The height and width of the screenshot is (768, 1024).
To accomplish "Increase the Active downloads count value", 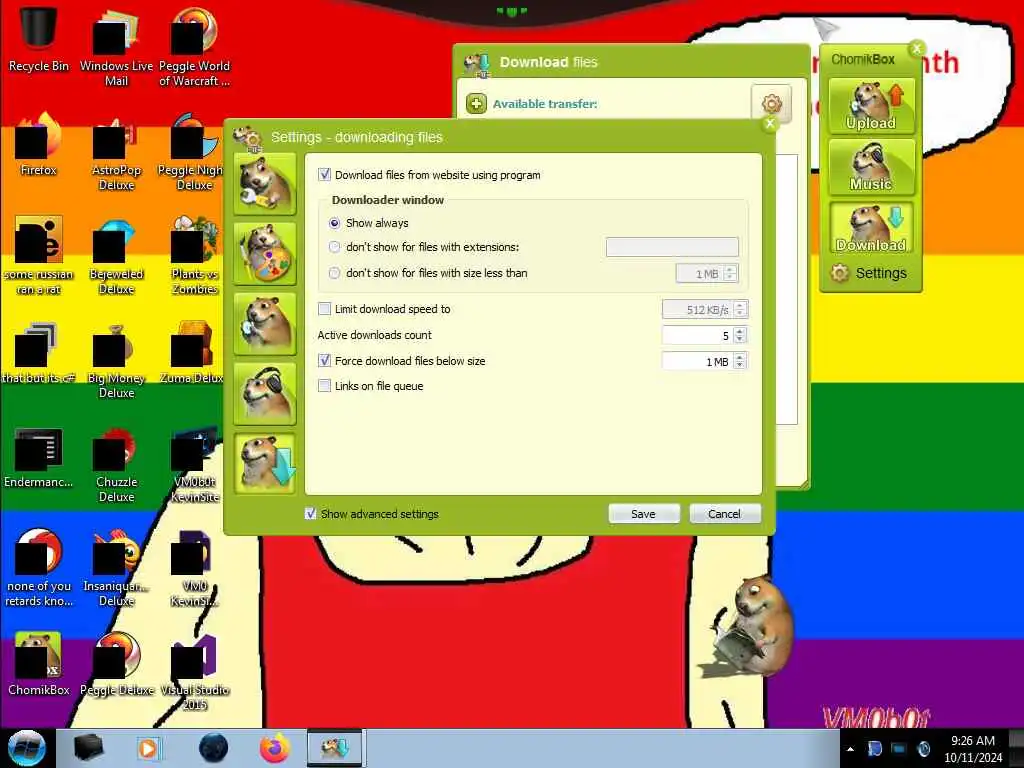I will click(740, 331).
